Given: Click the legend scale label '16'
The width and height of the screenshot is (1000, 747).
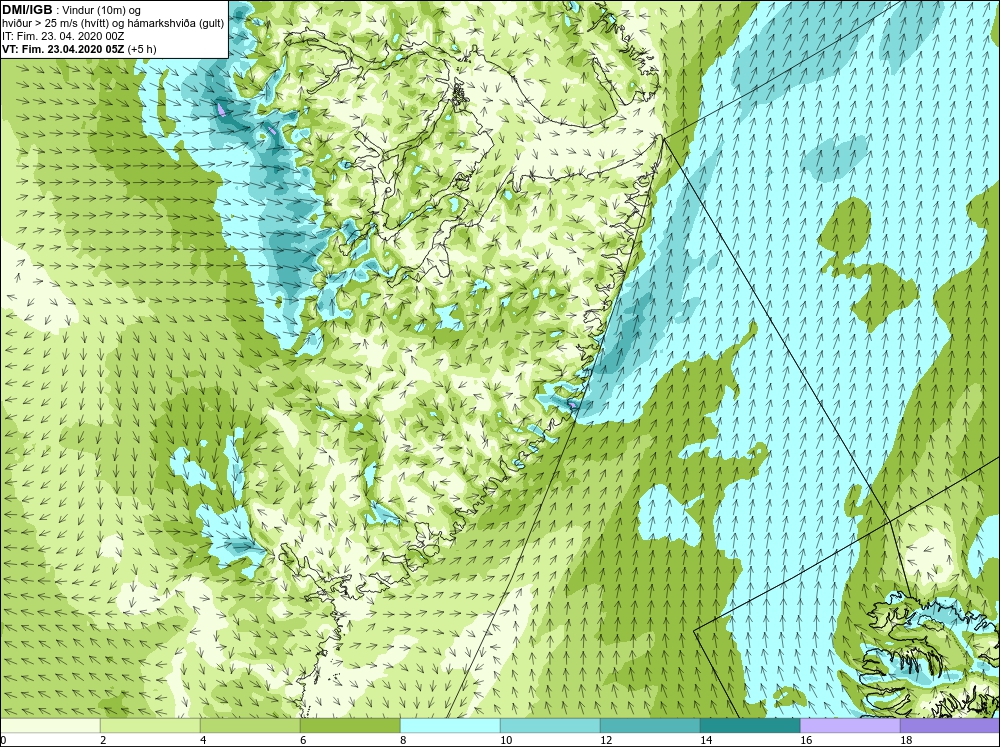Looking at the screenshot, I should pos(806,740).
